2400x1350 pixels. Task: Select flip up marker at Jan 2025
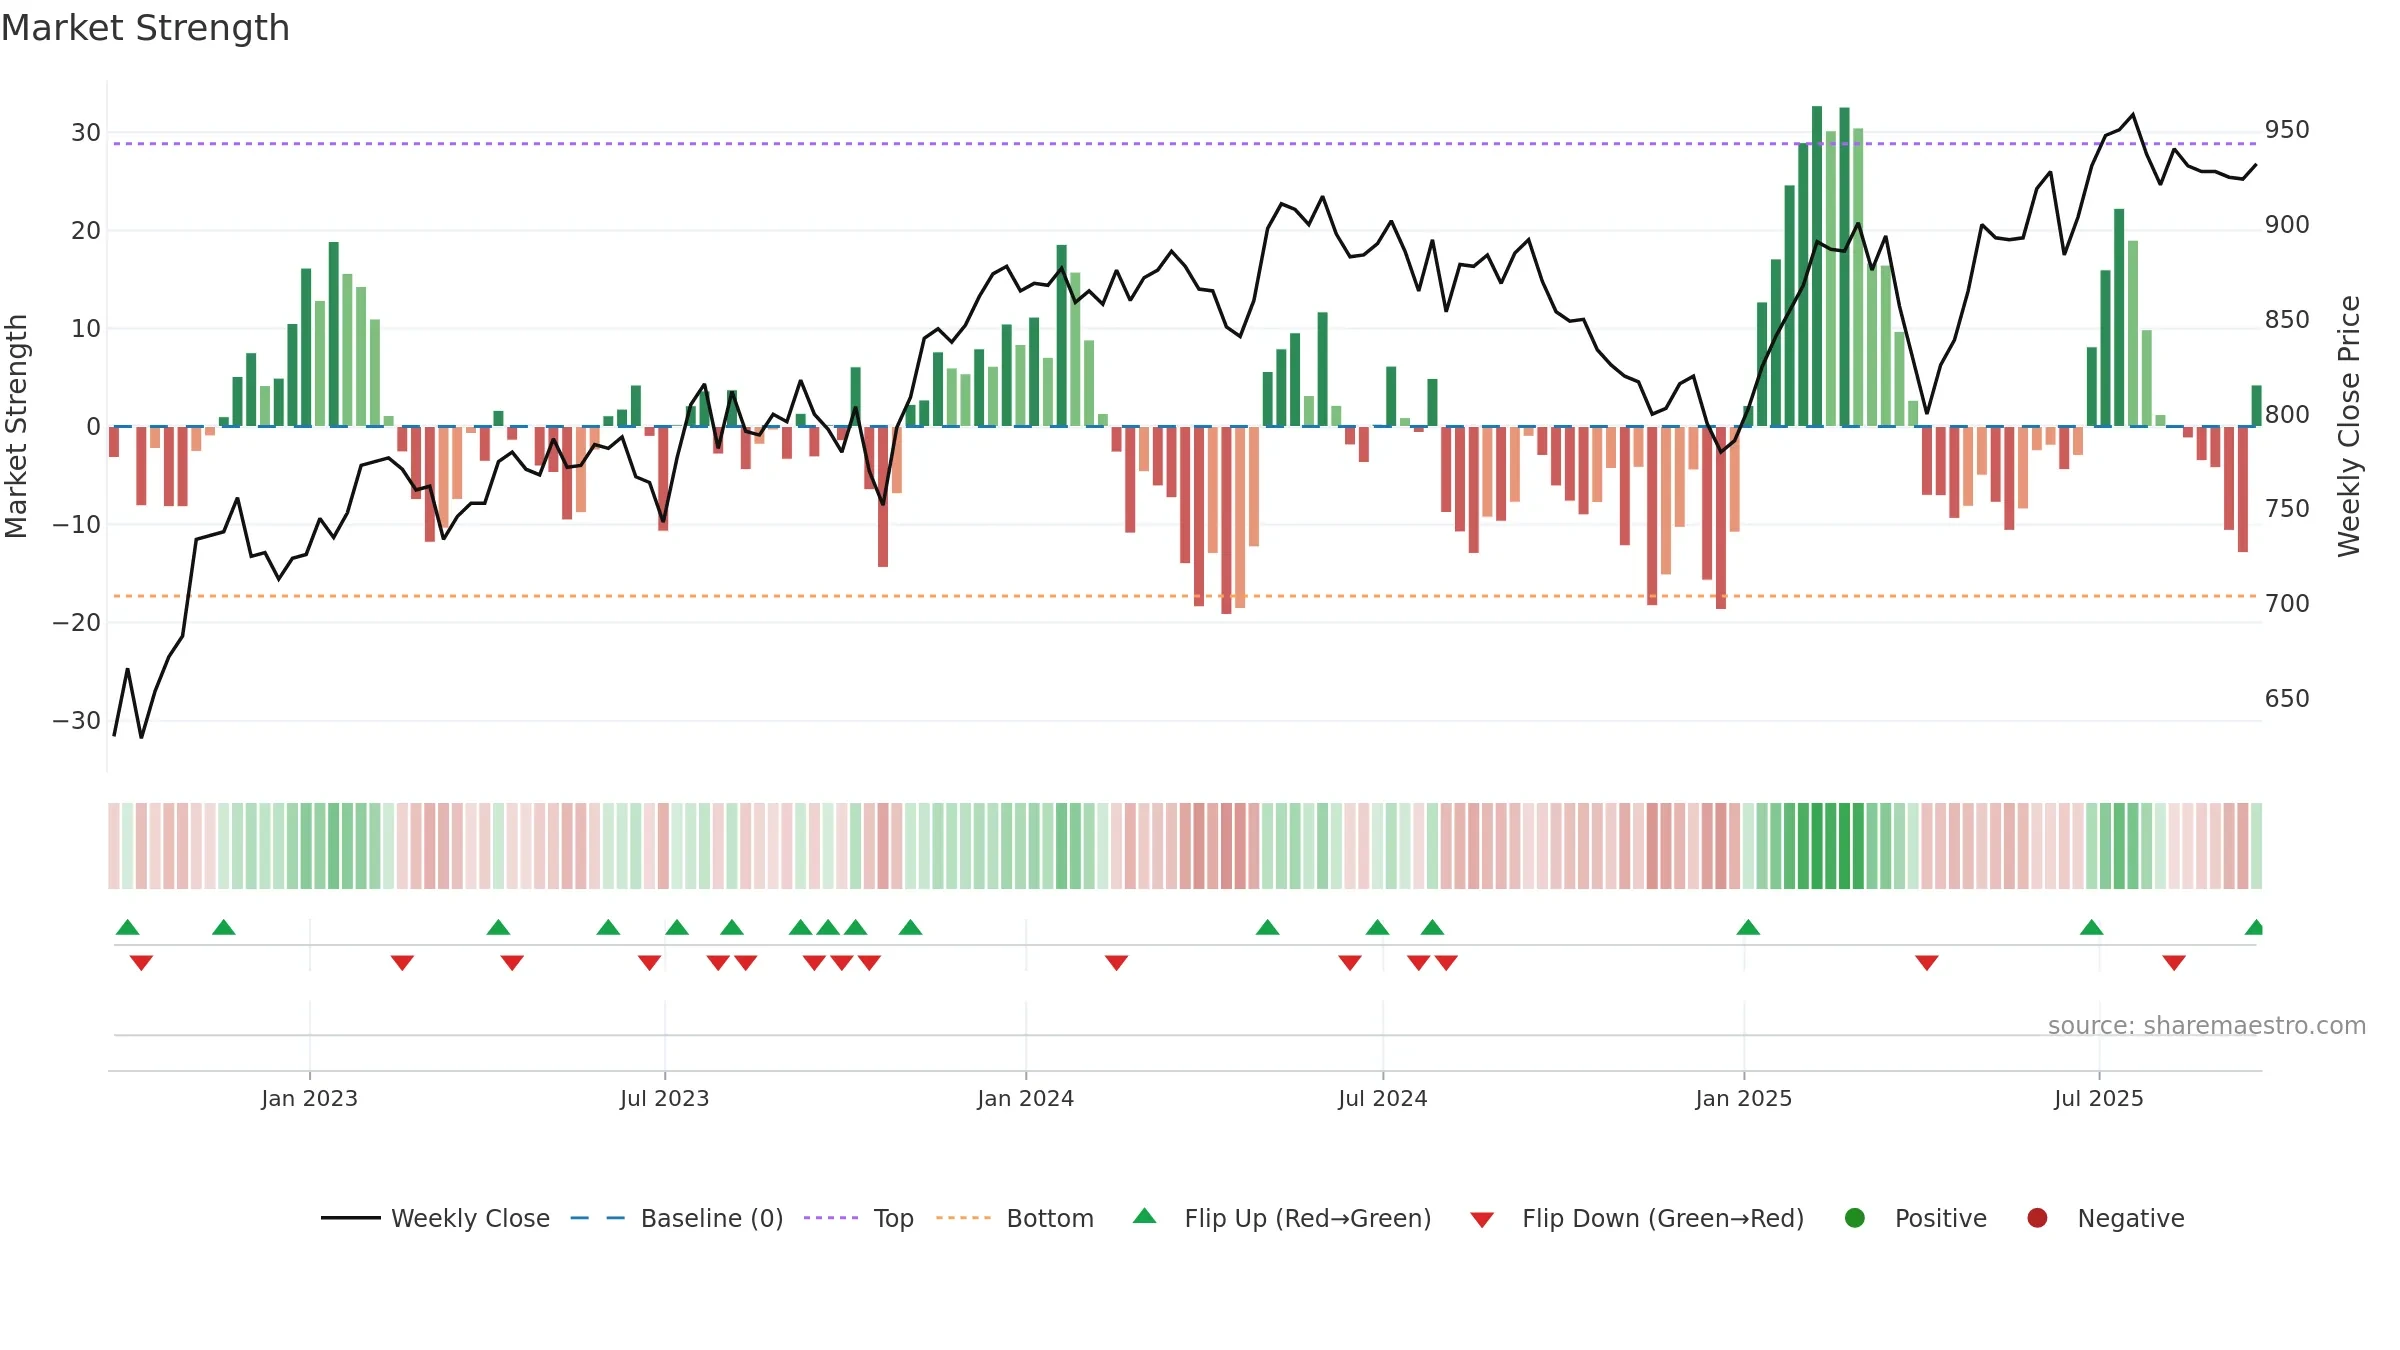tap(1748, 927)
